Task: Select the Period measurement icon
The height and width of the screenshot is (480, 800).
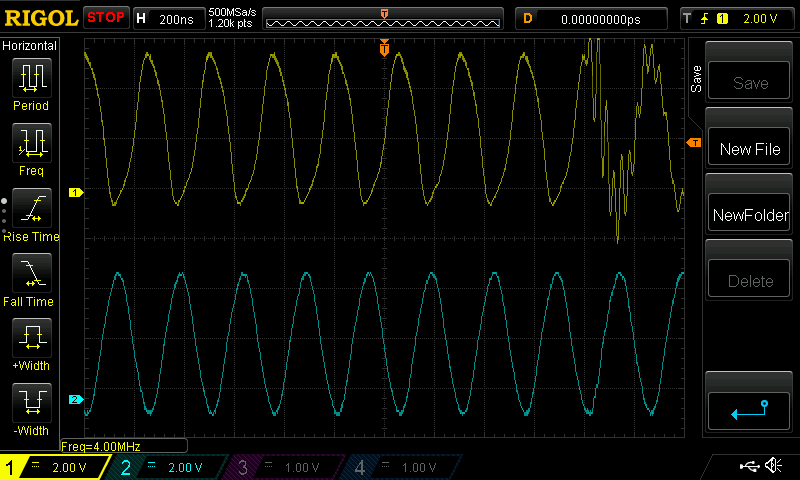Action: 32,78
